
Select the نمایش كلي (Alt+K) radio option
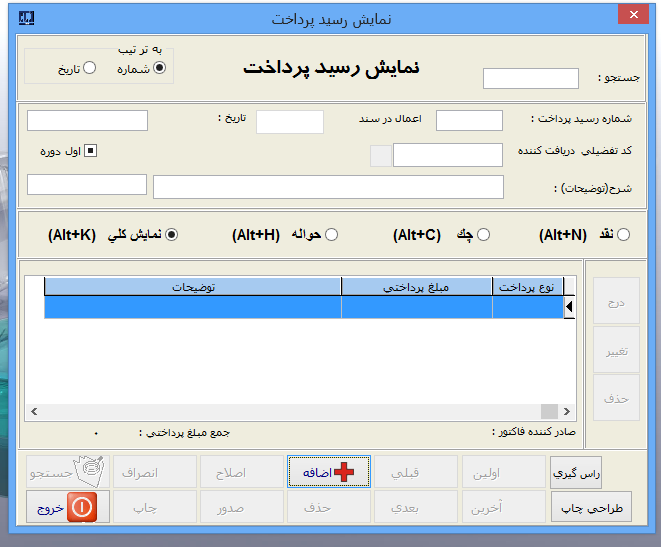pos(172,235)
